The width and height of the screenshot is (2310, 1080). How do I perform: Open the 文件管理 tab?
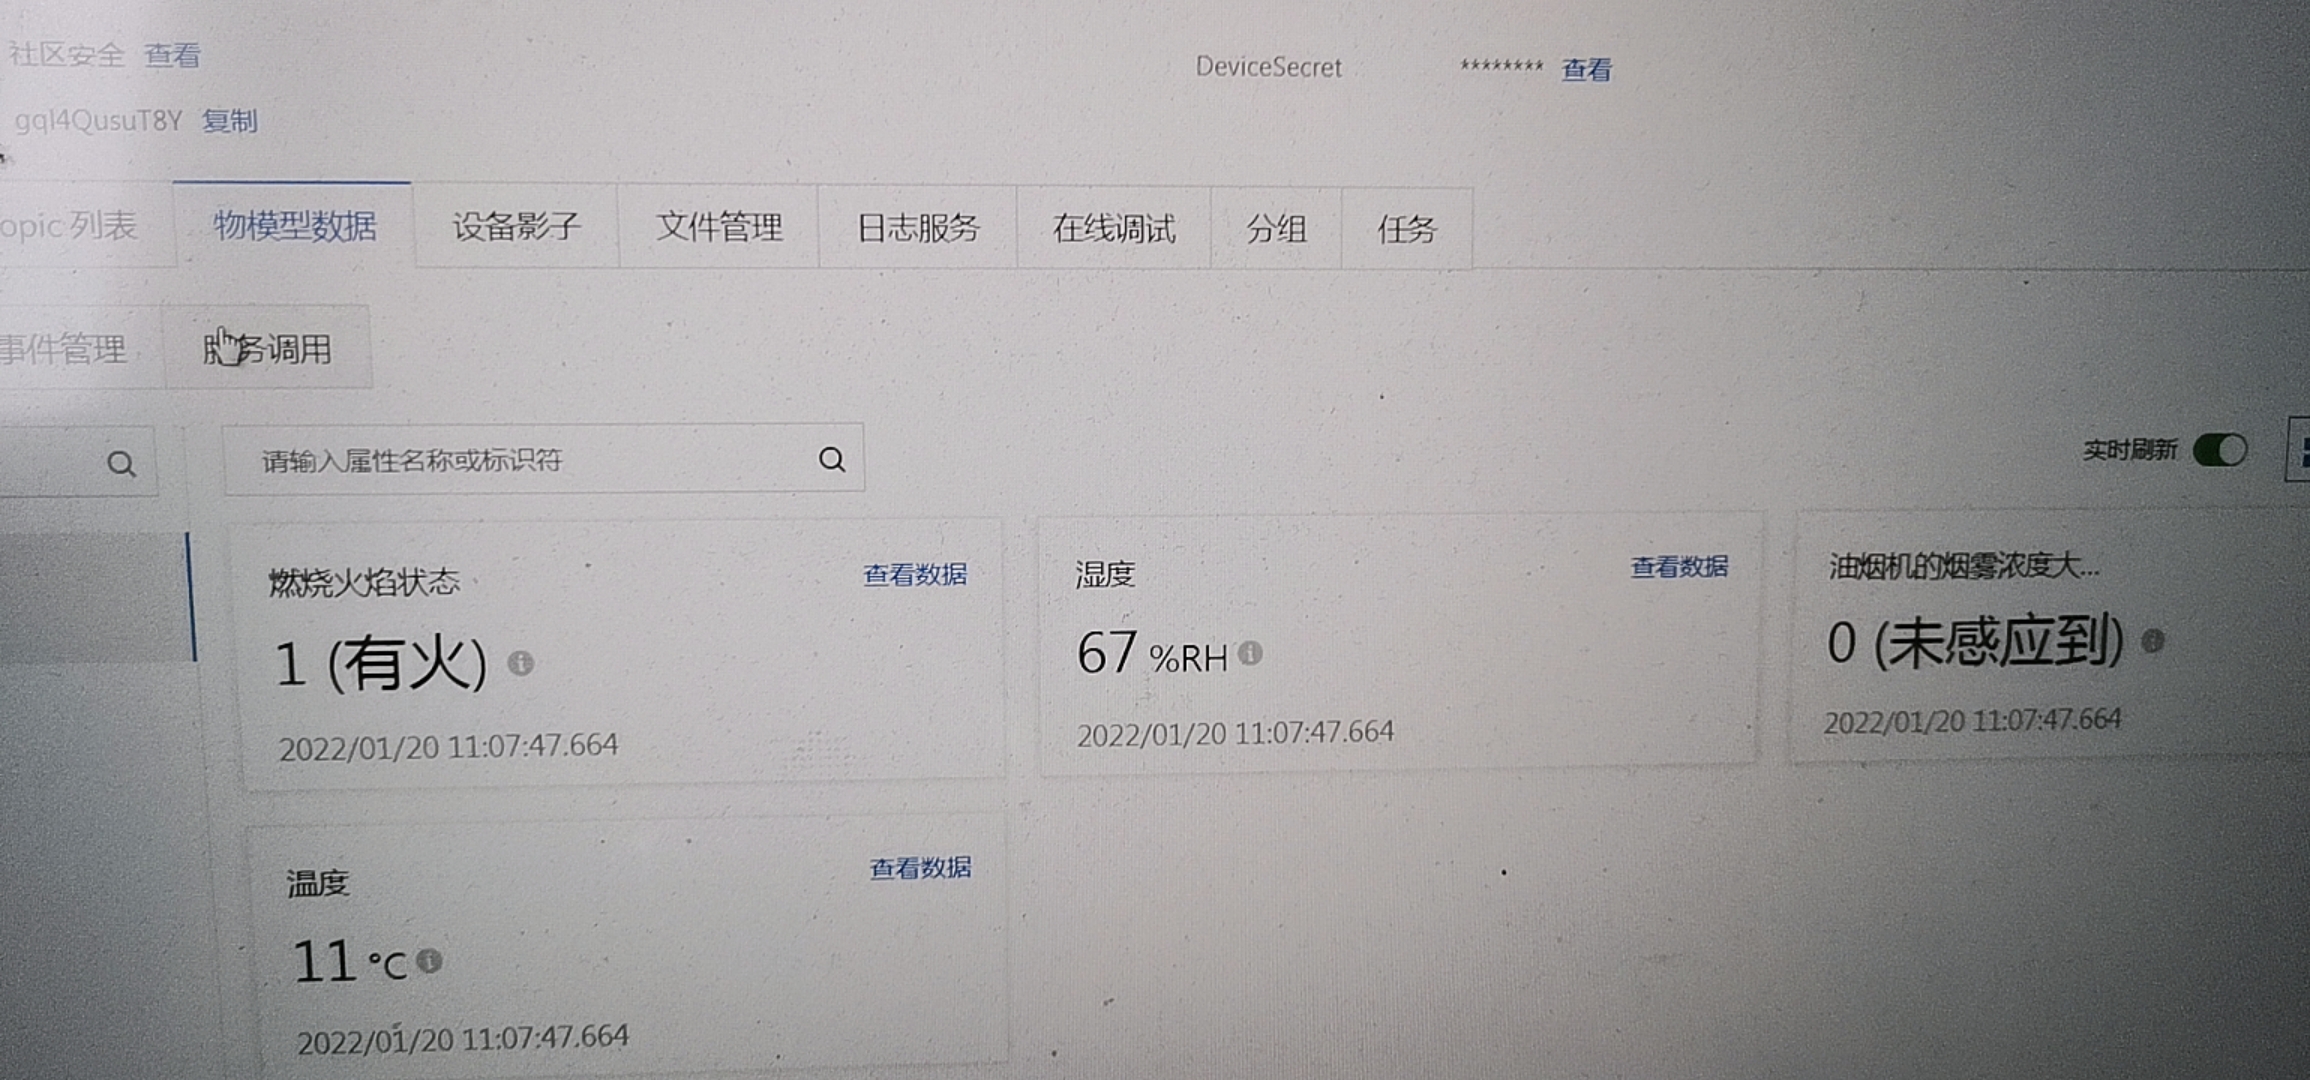(x=719, y=228)
